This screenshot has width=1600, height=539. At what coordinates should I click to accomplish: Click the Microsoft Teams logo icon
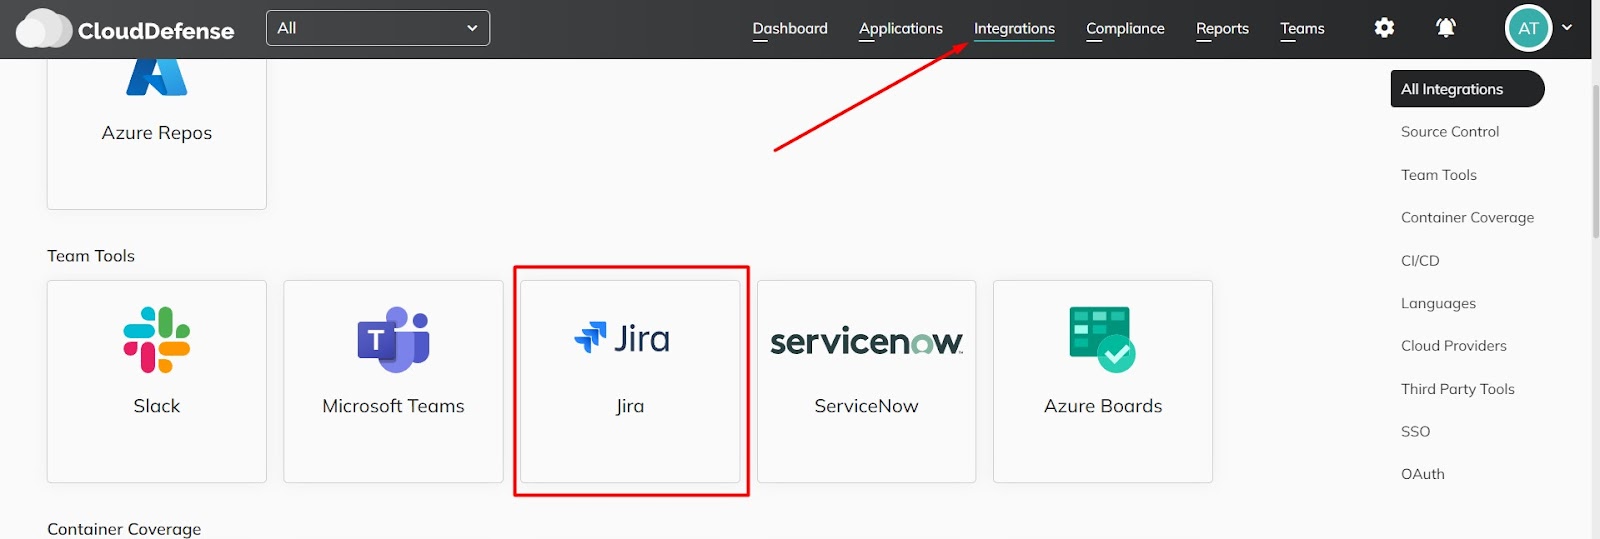tap(393, 340)
